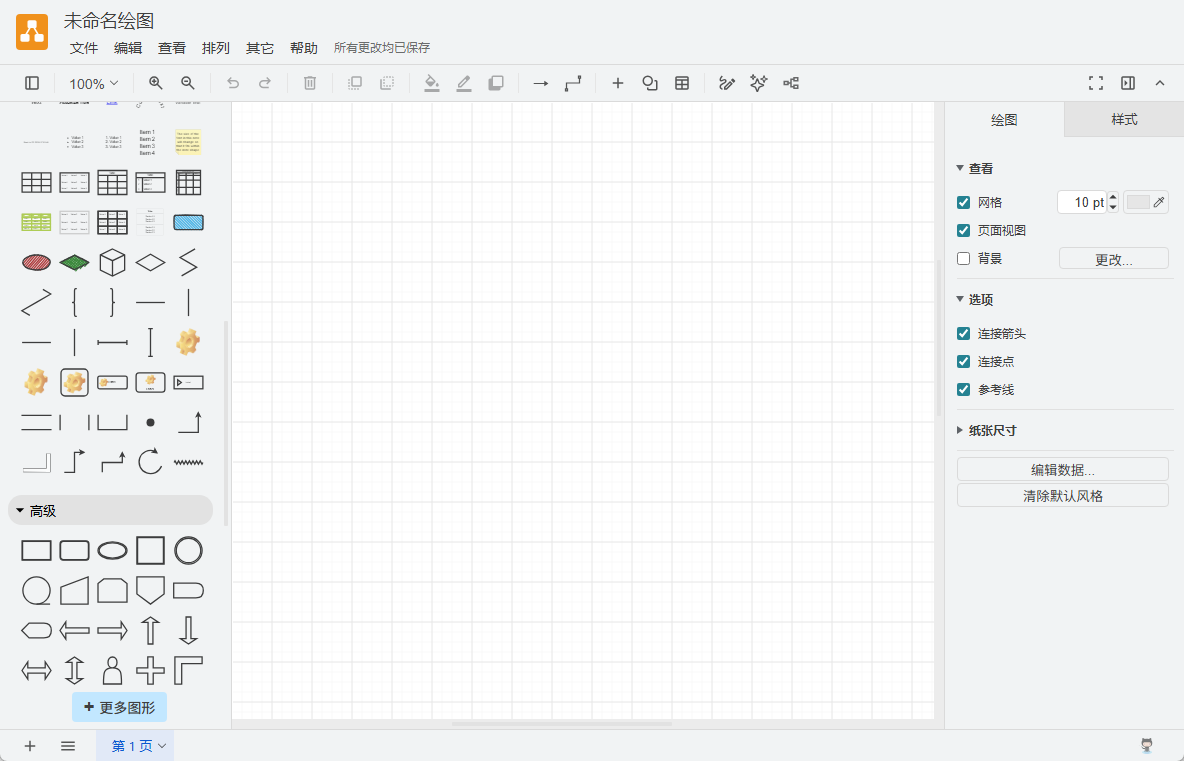Open the 100% zoom dropdown
1184x761 pixels.
click(94, 83)
